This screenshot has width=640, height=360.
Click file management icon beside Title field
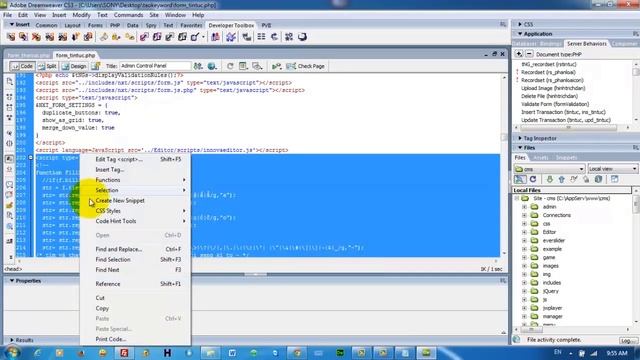[198, 66]
